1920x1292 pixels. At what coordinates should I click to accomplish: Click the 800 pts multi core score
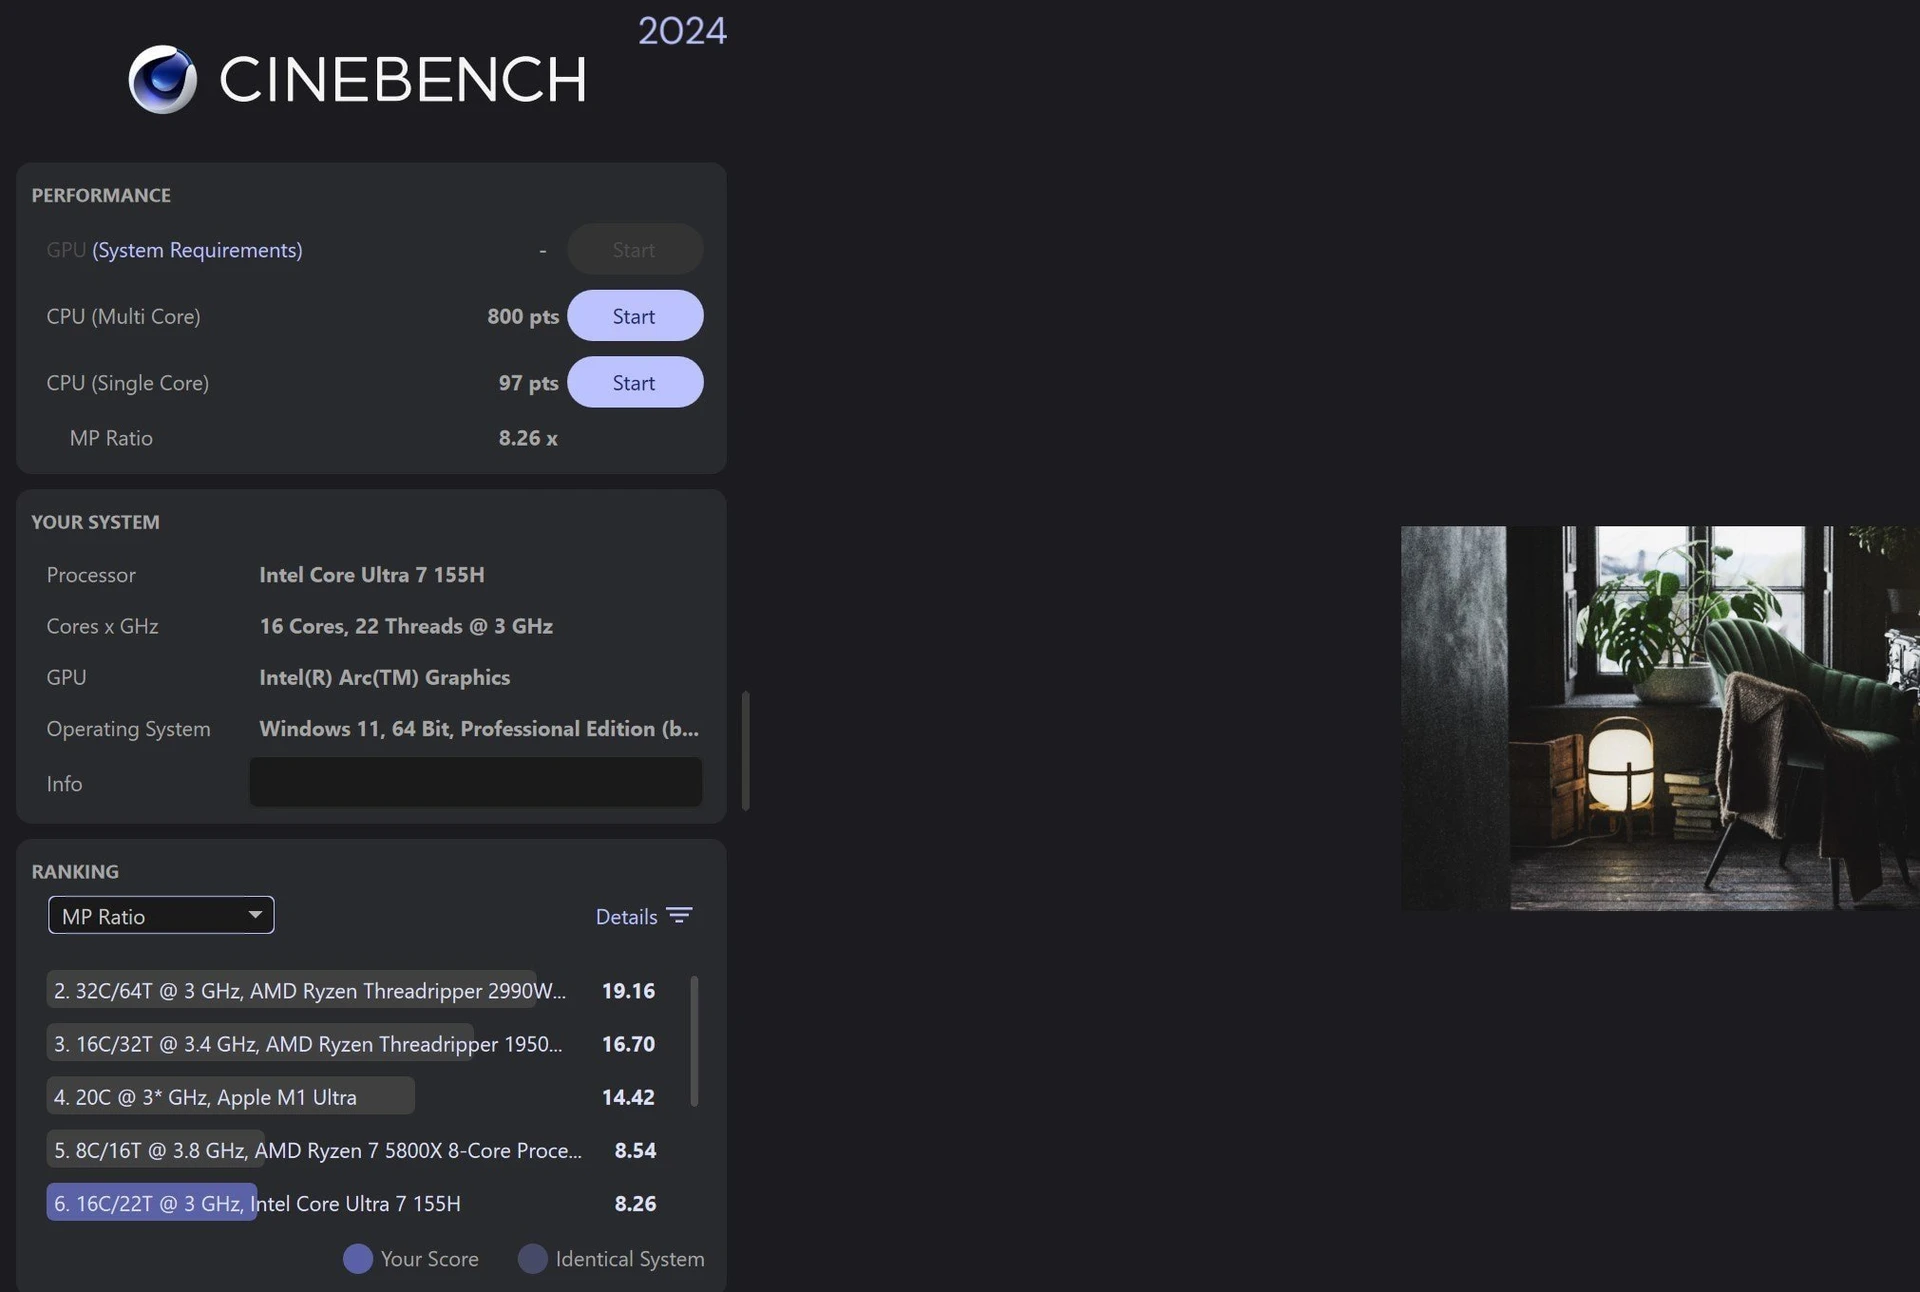(523, 316)
